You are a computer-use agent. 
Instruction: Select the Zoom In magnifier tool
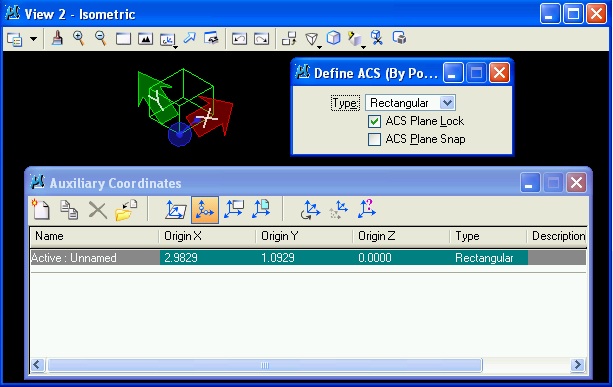coord(79,39)
